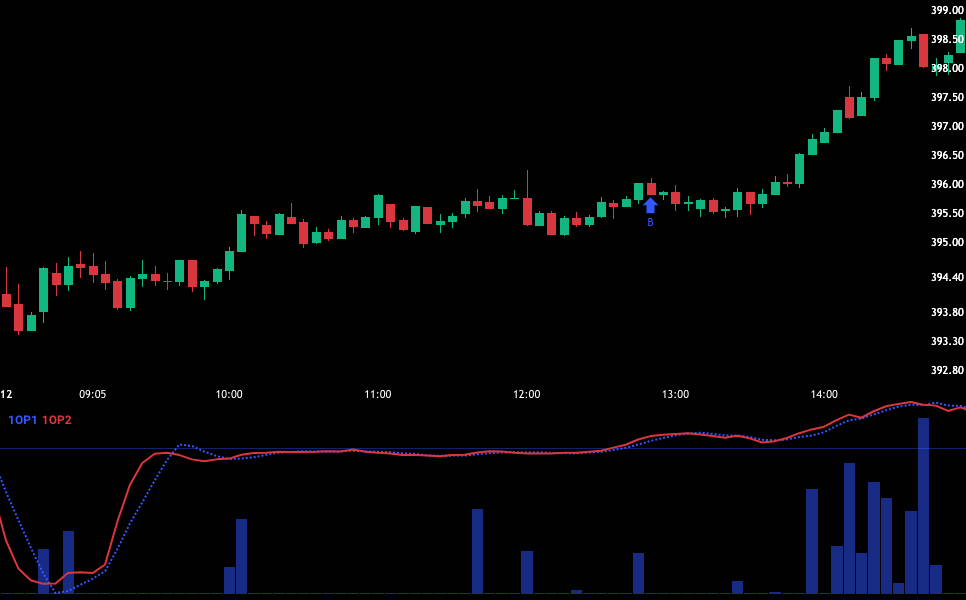Image resolution: width=966 pixels, height=600 pixels.
Task: Select the 1OP2 indicator legend label
Action: click(57, 420)
